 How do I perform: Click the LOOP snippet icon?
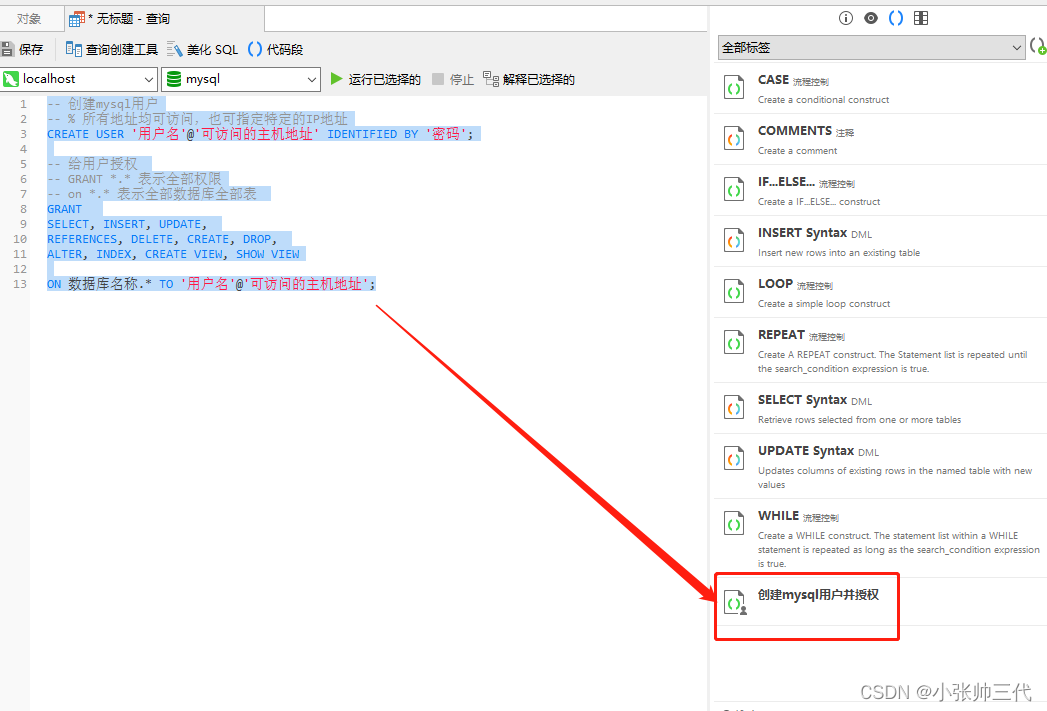(734, 292)
